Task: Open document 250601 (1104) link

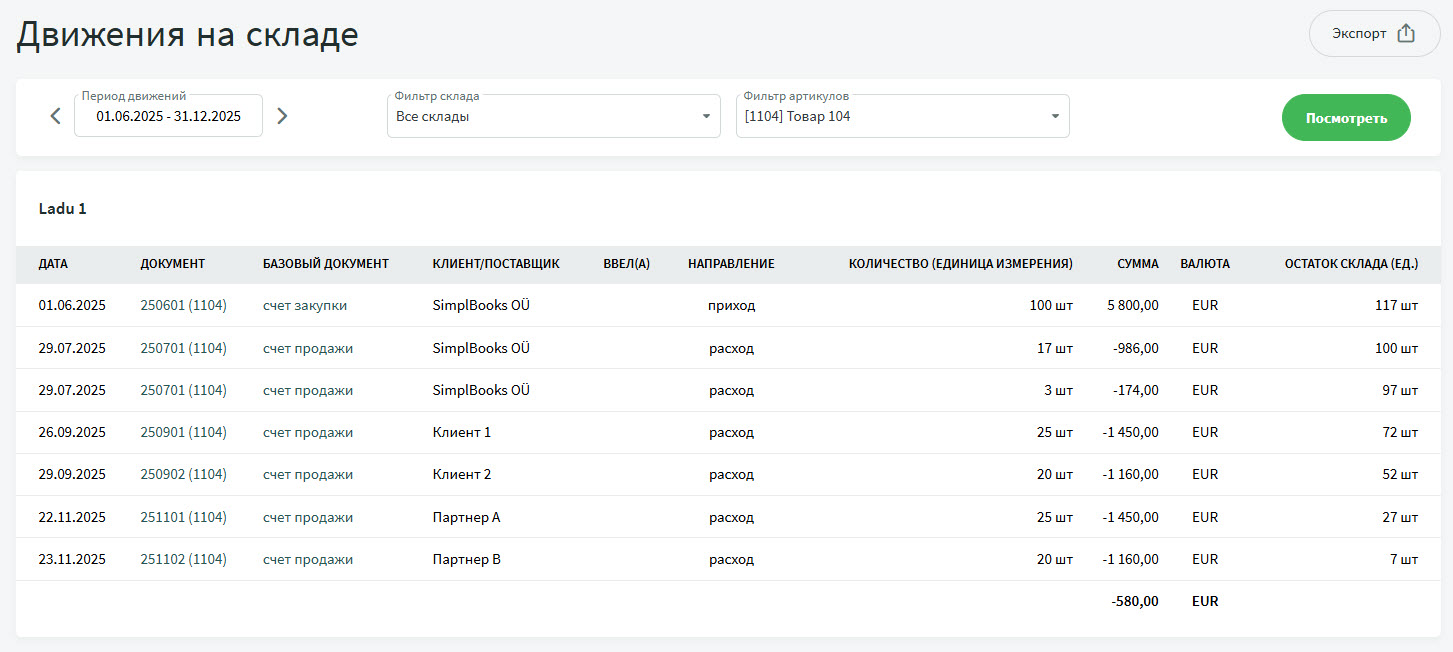Action: (183, 306)
